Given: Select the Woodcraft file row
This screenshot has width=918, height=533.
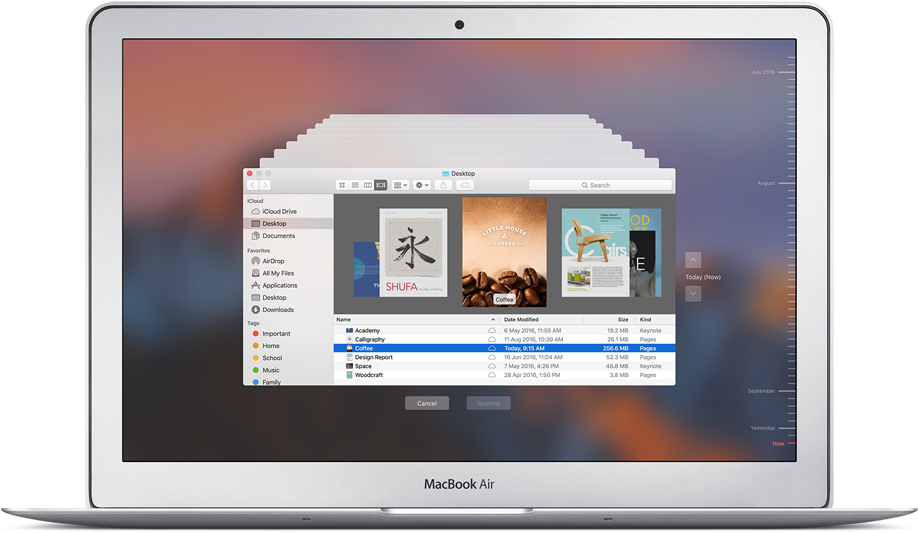Looking at the screenshot, I should (x=504, y=375).
